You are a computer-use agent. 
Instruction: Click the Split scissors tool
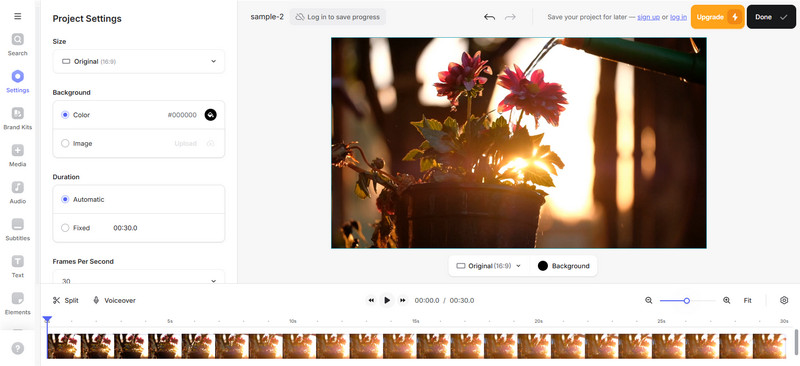click(x=66, y=300)
